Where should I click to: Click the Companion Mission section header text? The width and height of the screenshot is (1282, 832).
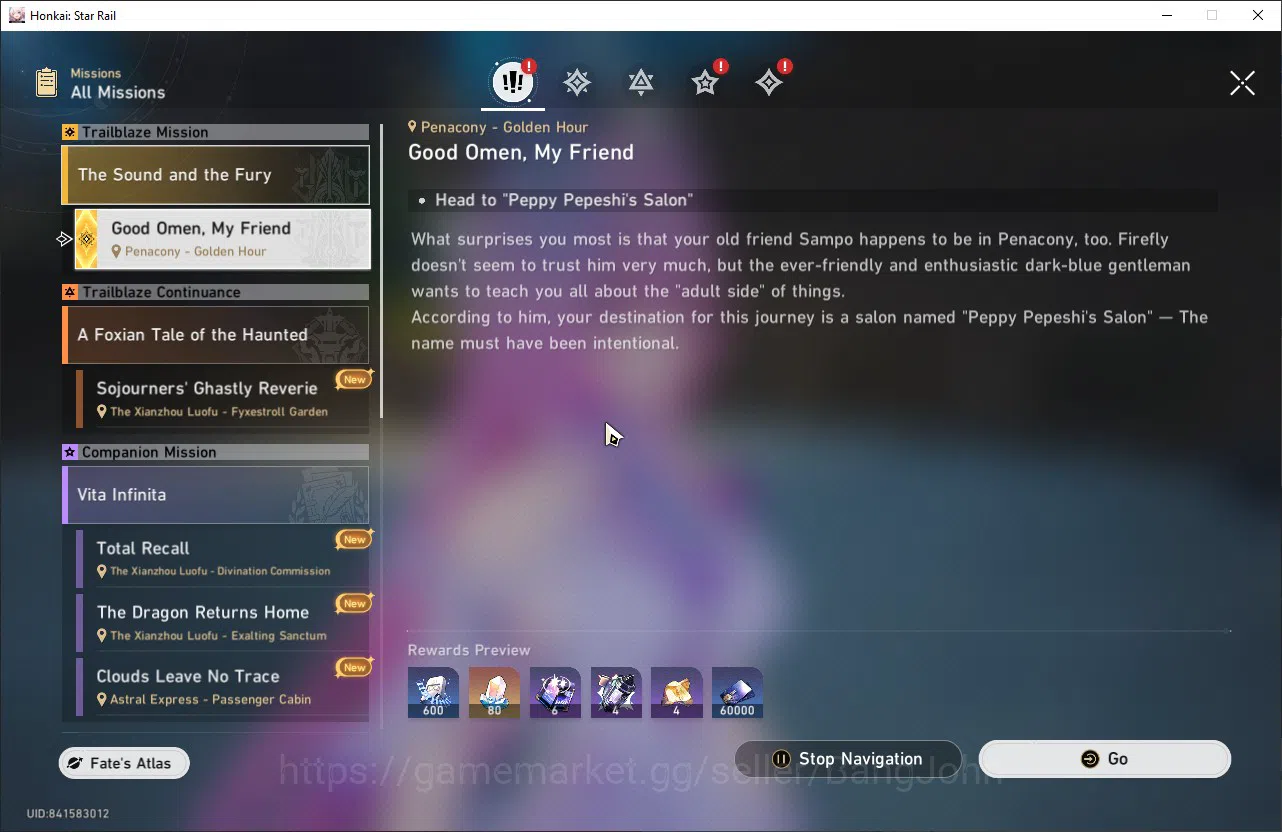[149, 452]
